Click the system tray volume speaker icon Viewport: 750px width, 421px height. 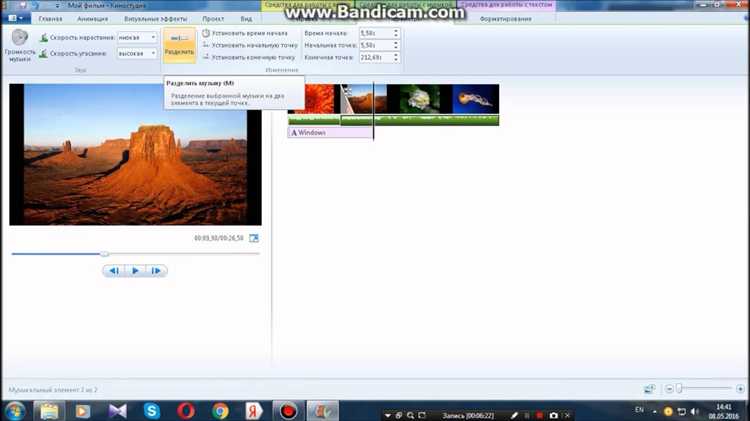pos(695,411)
